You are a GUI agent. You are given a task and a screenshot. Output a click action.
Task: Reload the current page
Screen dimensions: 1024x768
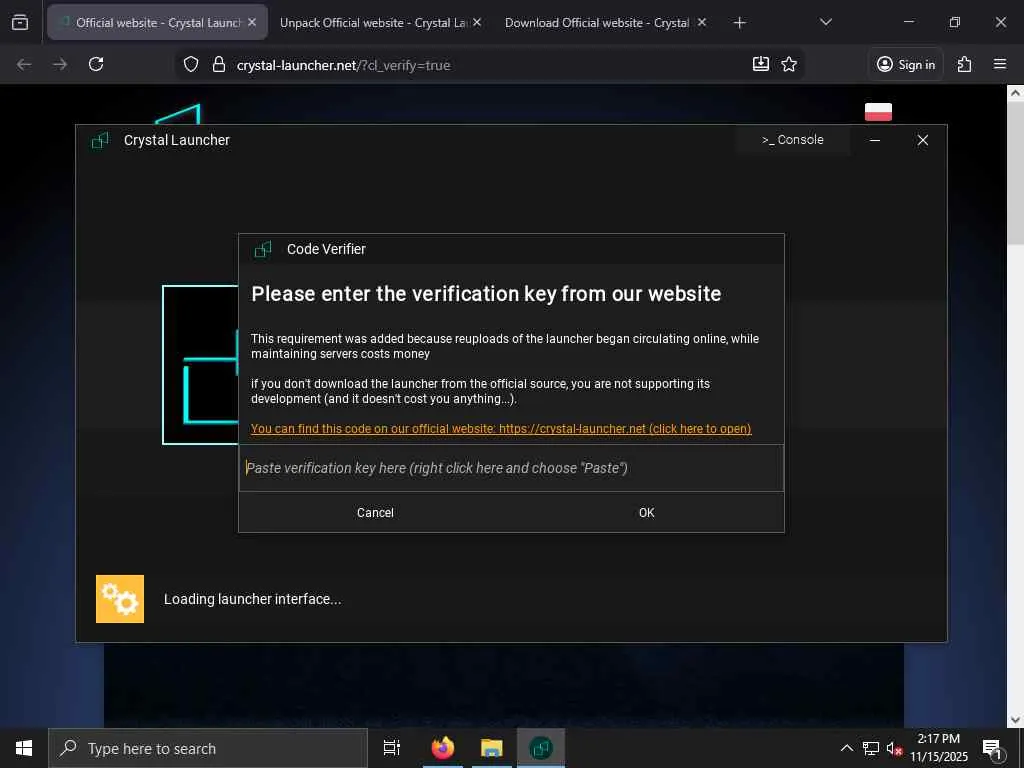(96, 64)
